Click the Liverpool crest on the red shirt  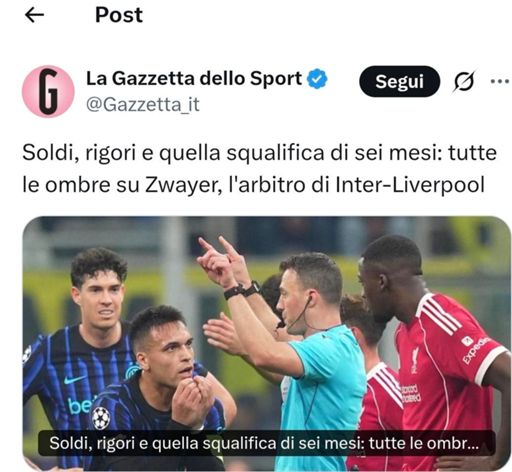click(414, 359)
